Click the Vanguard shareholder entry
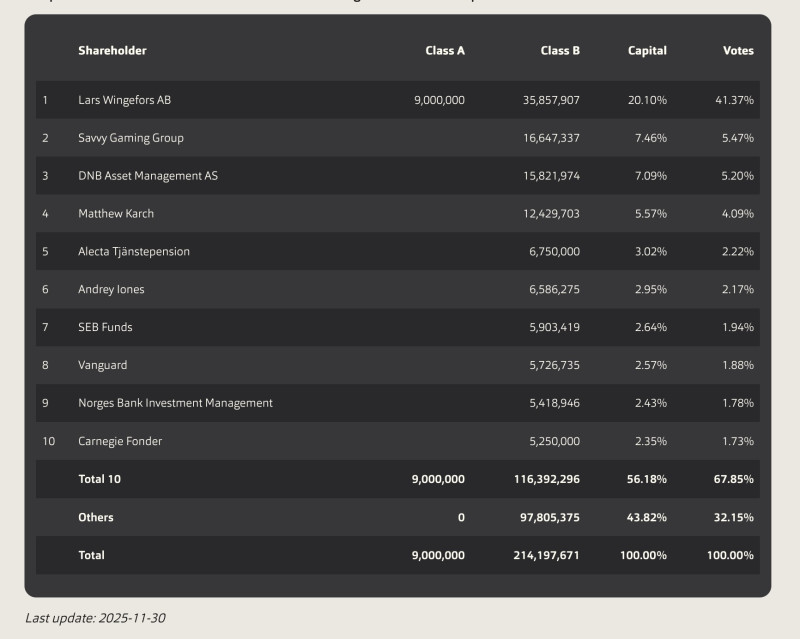 click(x=103, y=366)
